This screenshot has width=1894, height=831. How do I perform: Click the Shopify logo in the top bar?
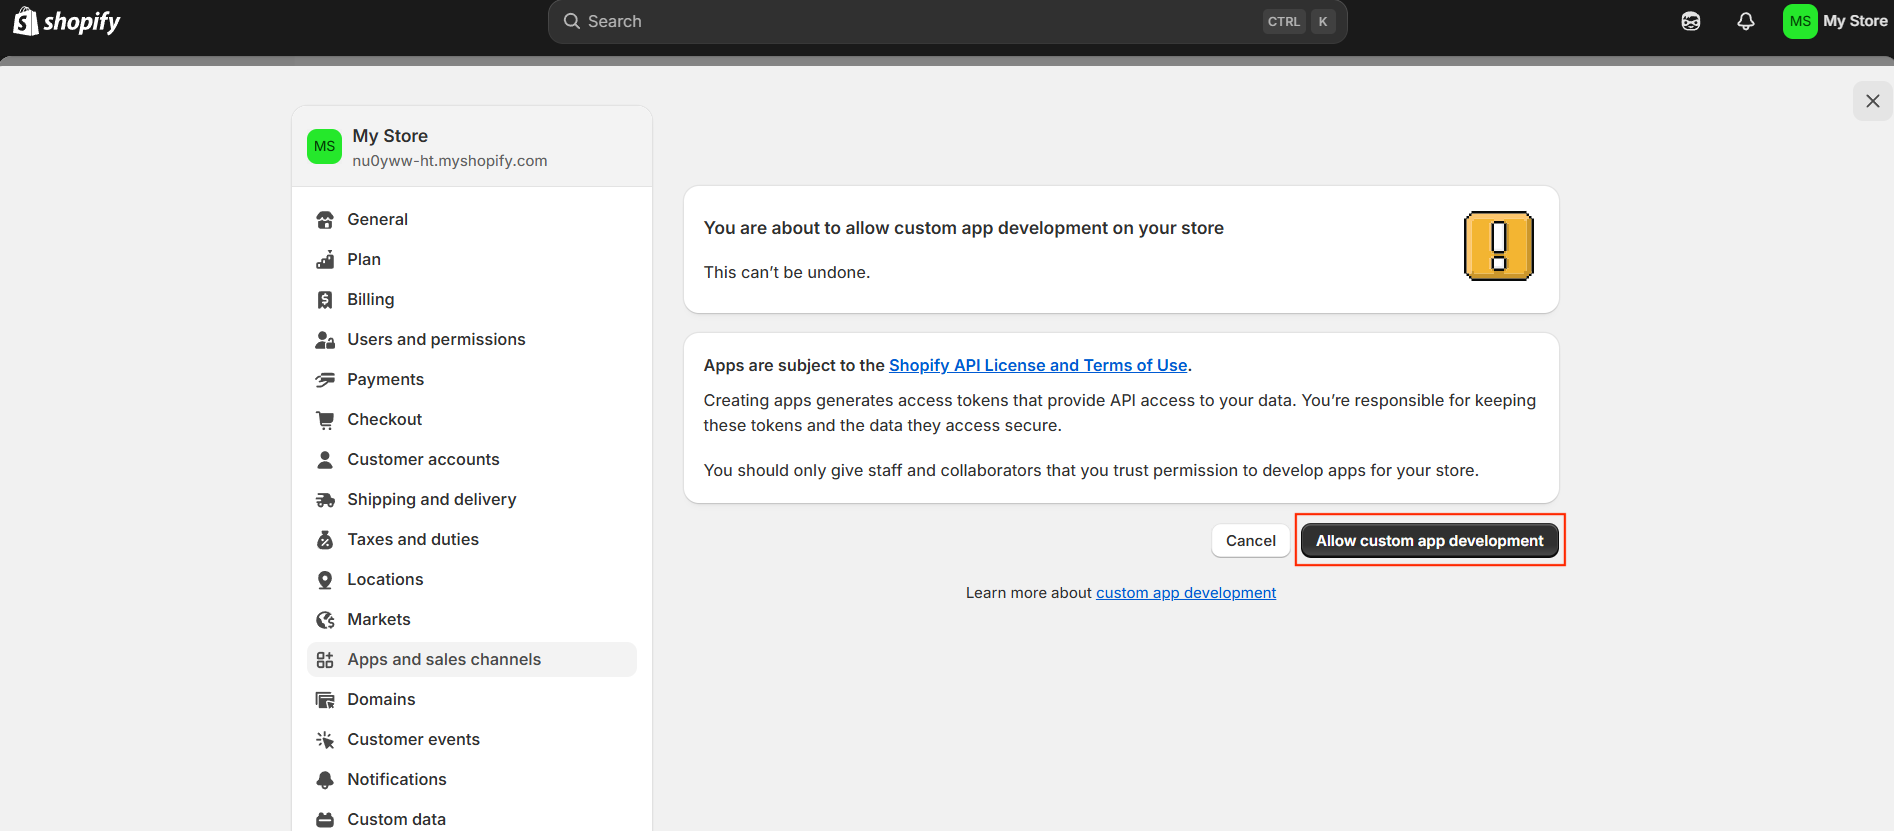[x=67, y=21]
